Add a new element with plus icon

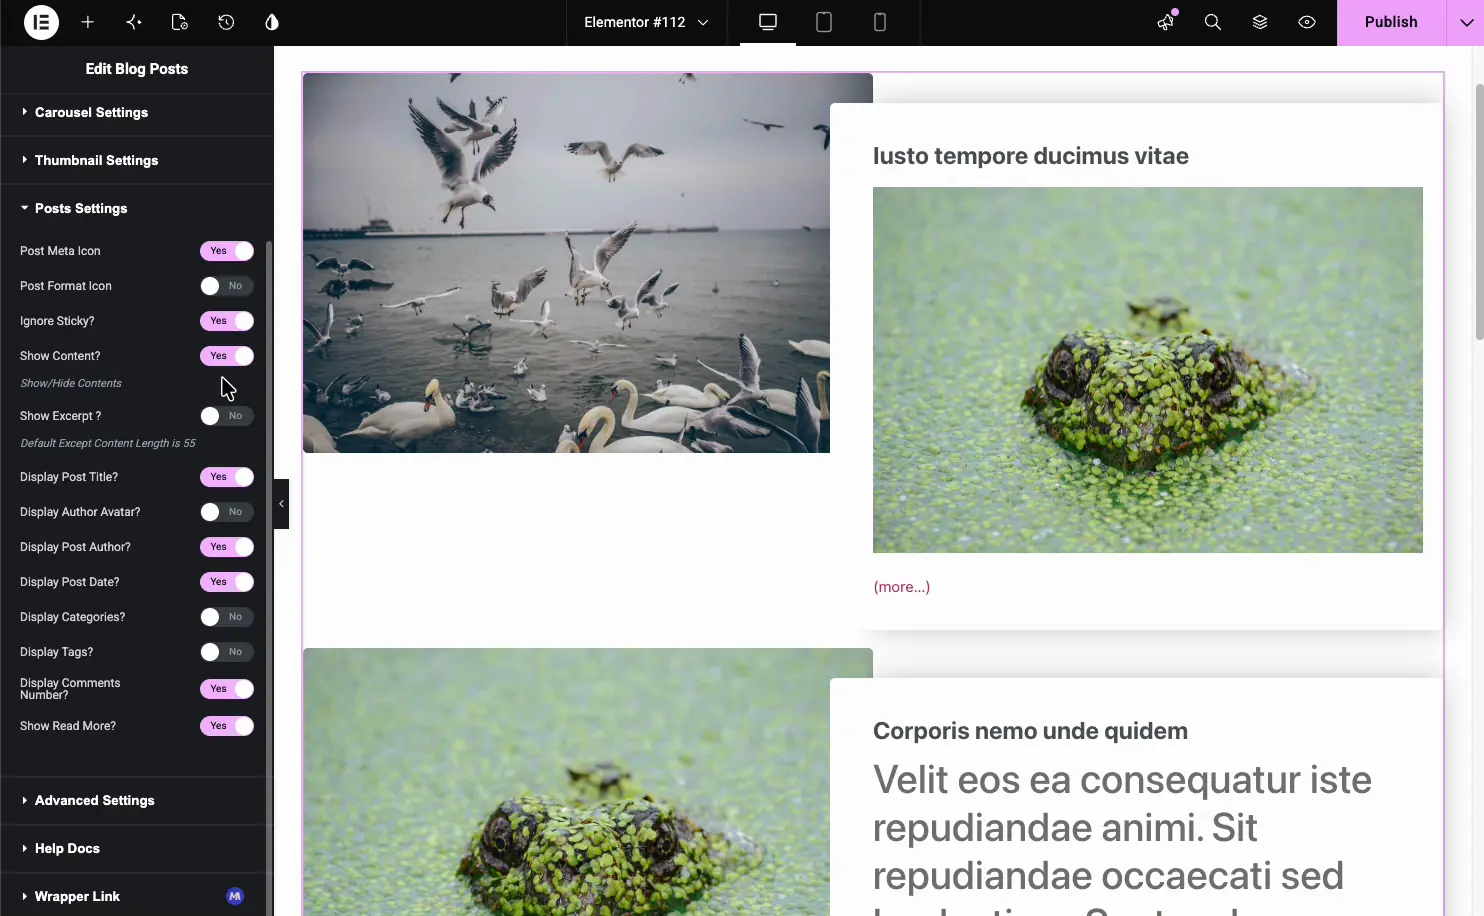point(88,22)
